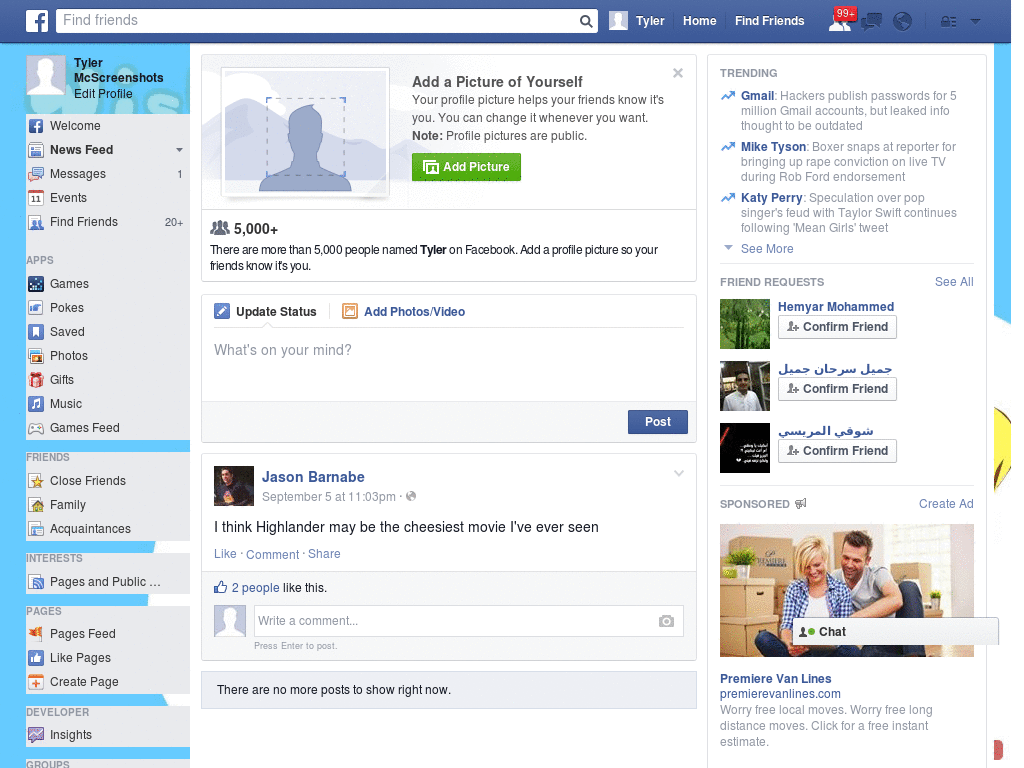This screenshot has height=768, width=1024.
Task: Confirm Friend for جميل سرحان جميل
Action: point(837,389)
